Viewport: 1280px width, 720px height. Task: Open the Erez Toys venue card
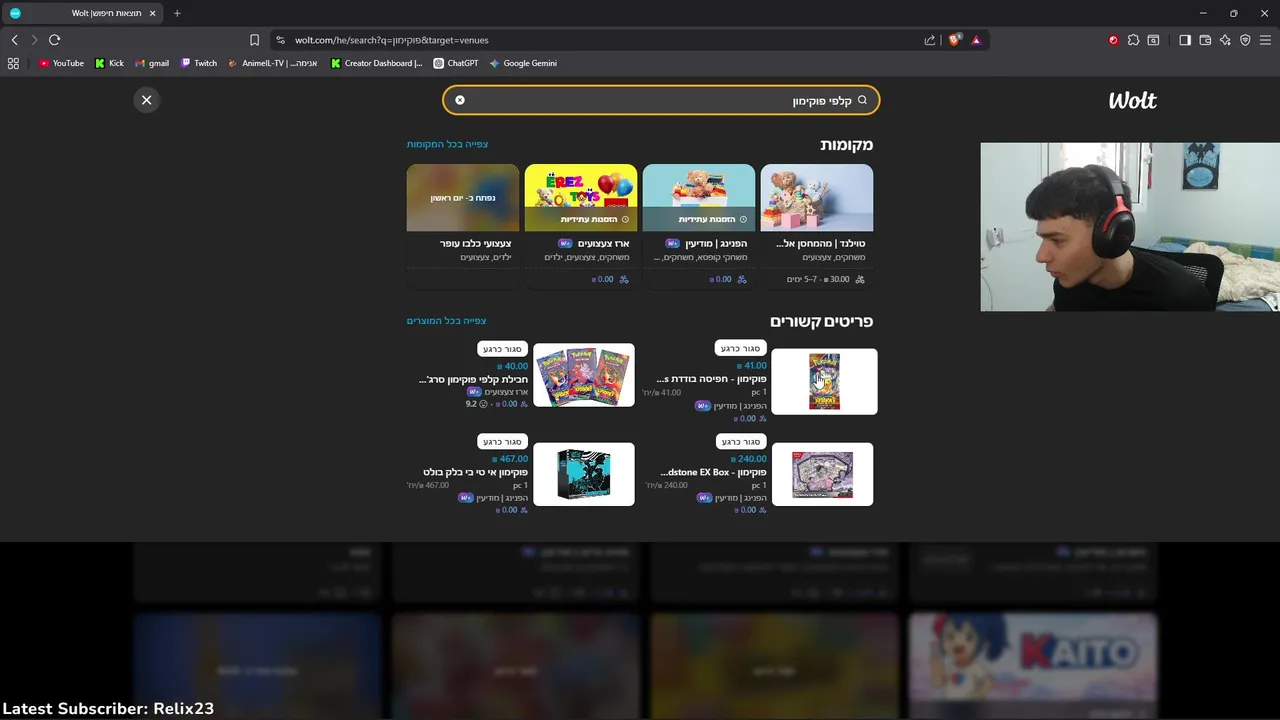581,226
